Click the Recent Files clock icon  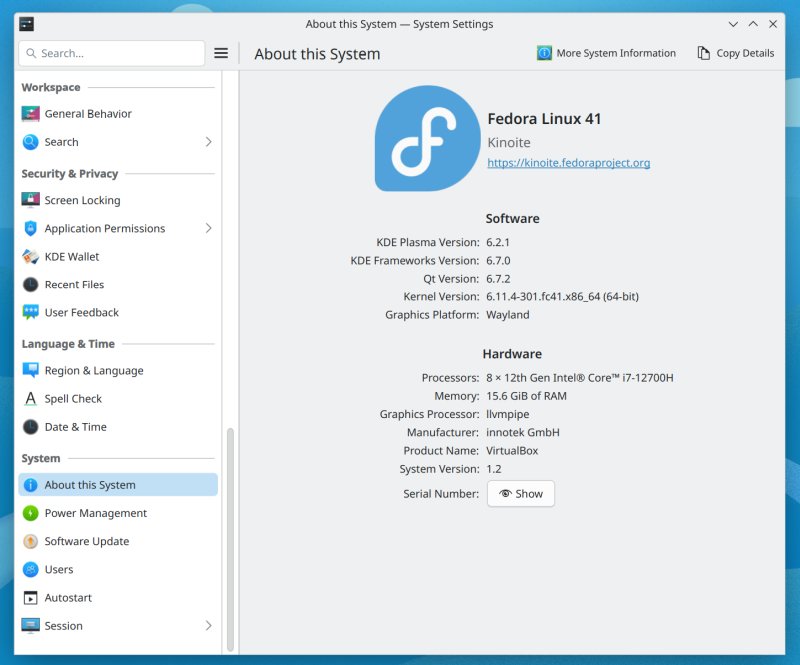tap(31, 284)
